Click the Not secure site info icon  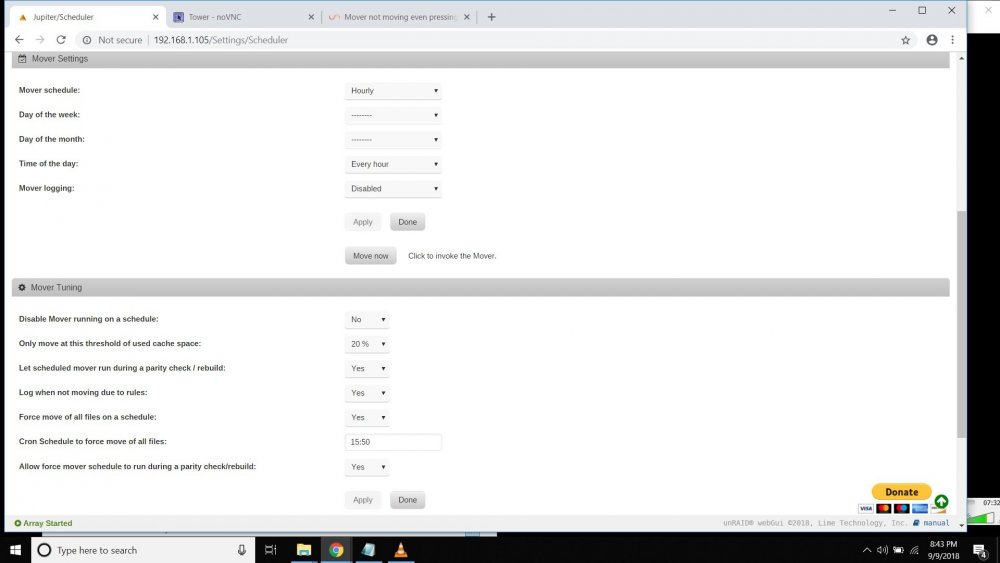pos(87,40)
